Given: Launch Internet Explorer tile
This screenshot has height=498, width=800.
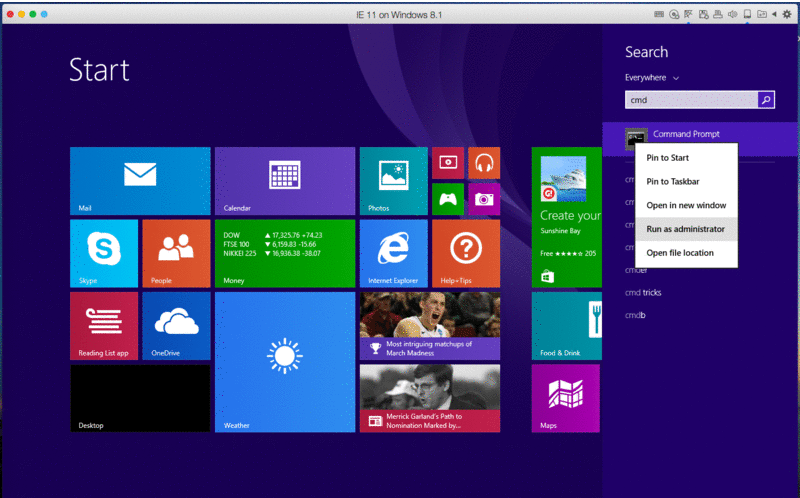Looking at the screenshot, I should pos(393,254).
